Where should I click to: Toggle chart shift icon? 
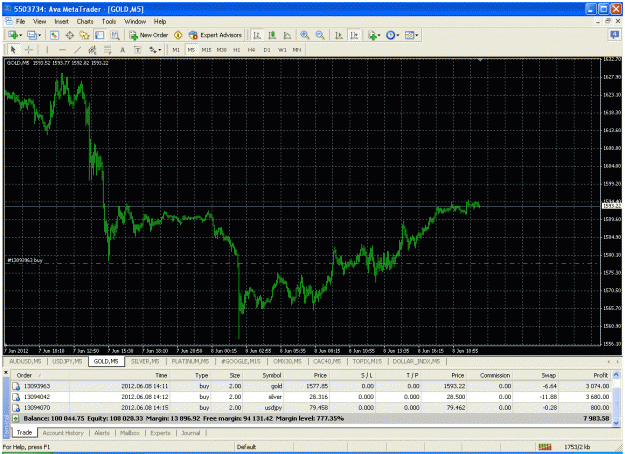point(354,35)
